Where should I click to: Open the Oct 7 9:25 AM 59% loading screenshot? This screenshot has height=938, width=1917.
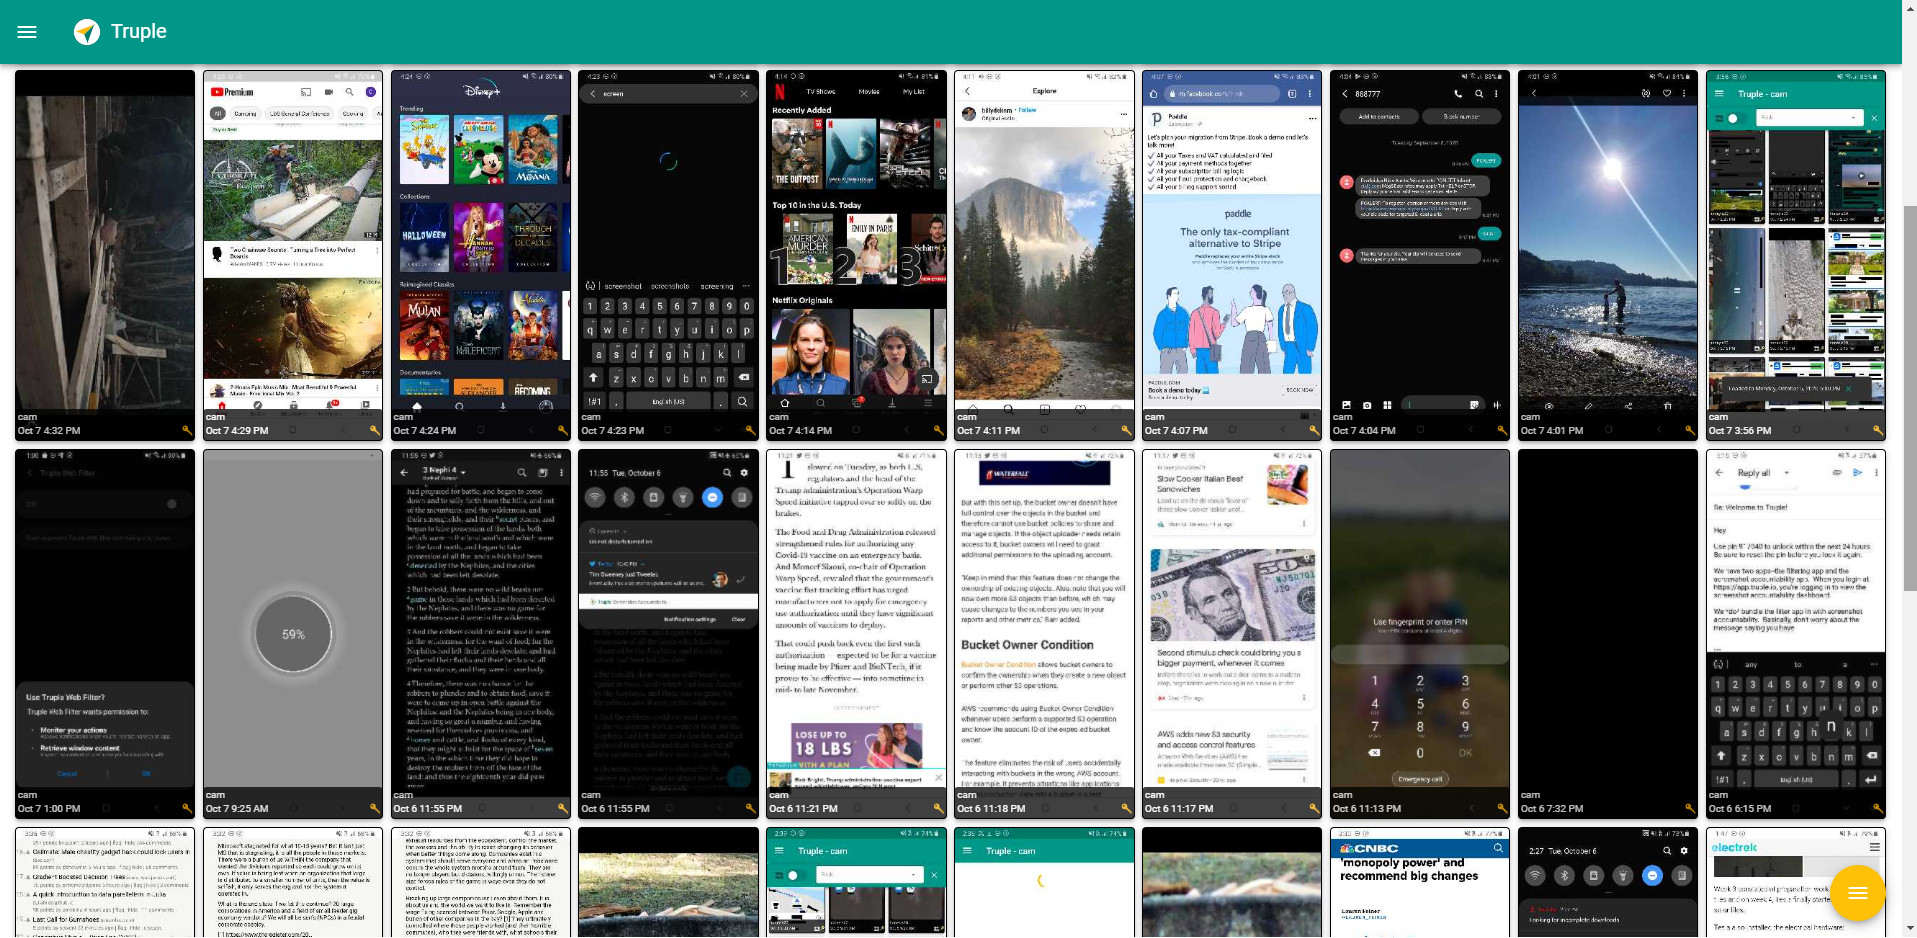(x=292, y=630)
